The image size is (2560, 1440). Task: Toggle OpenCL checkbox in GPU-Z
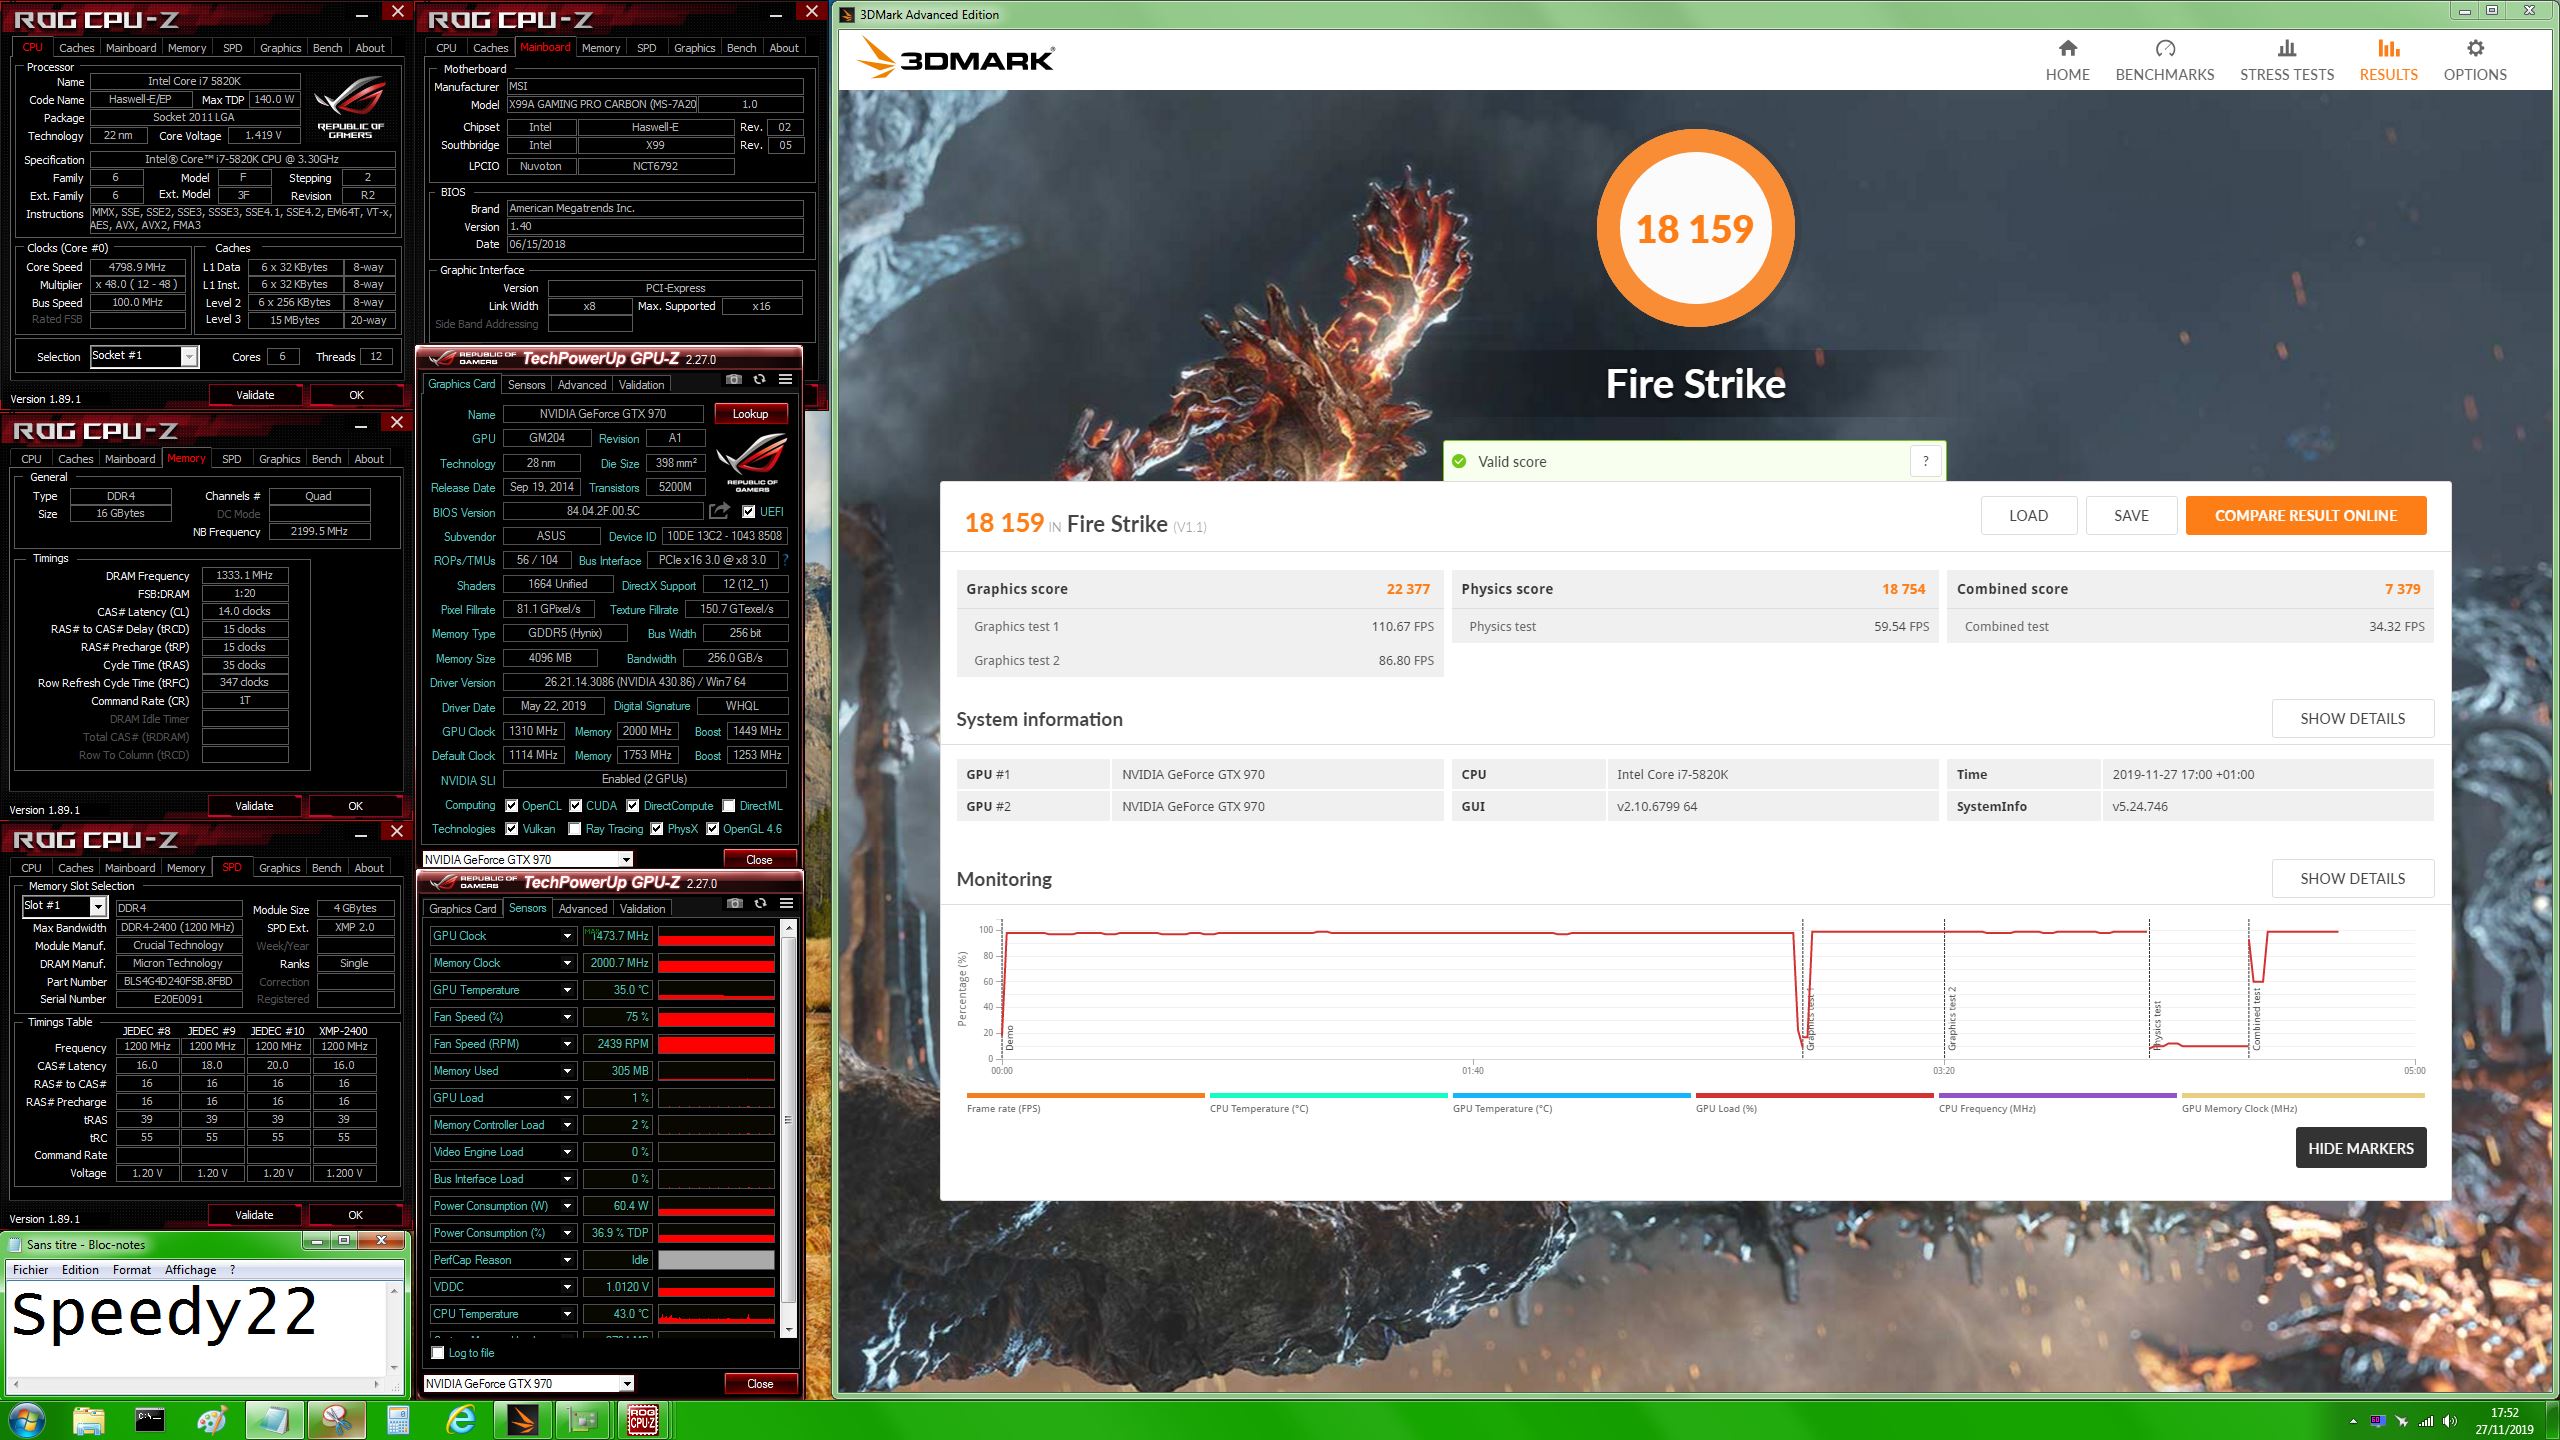coord(512,806)
